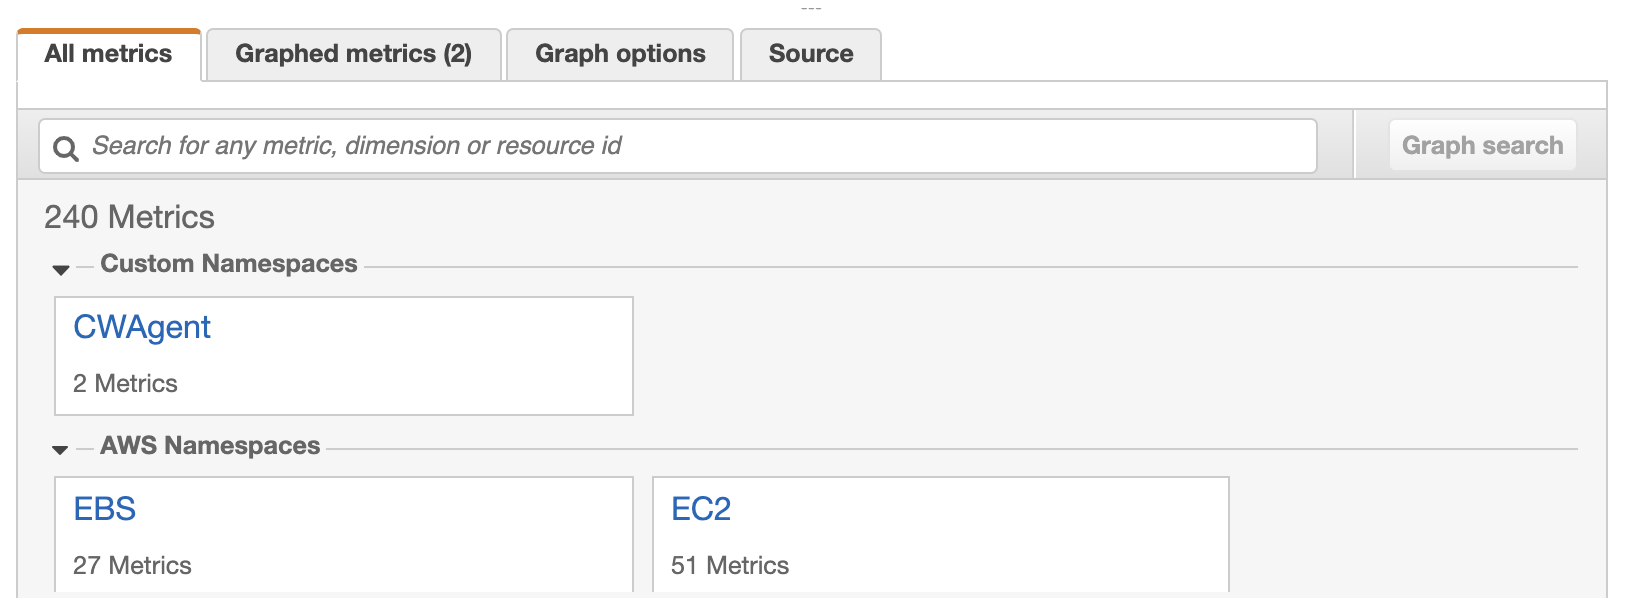
Task: Select the EBS namespace card
Action: [x=343, y=535]
